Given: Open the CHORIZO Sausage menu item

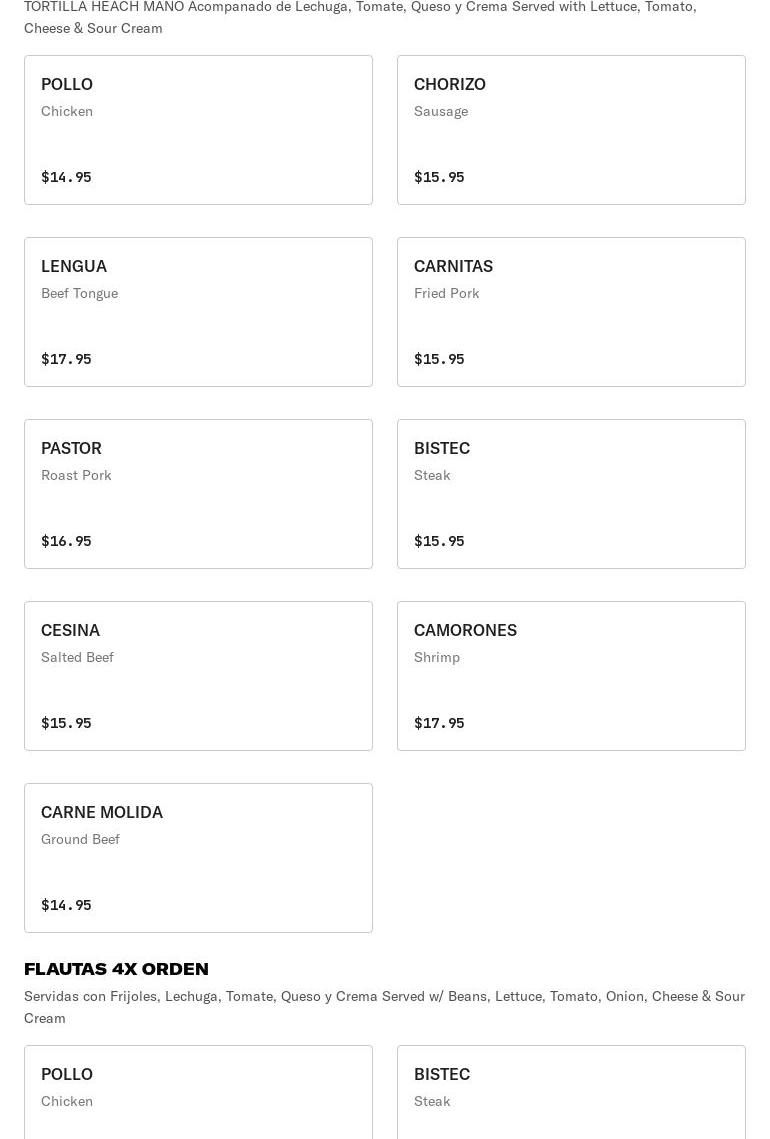Looking at the screenshot, I should coord(571,130).
